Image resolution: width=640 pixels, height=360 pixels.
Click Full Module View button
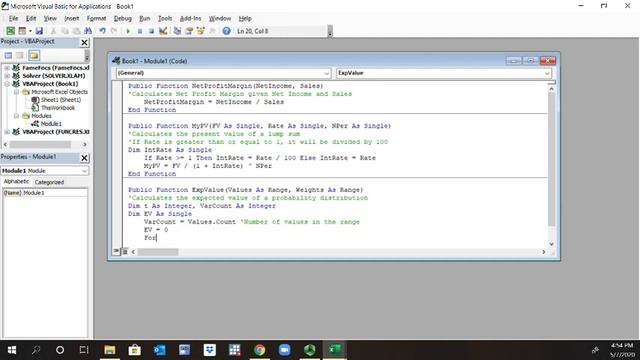(x=125, y=251)
